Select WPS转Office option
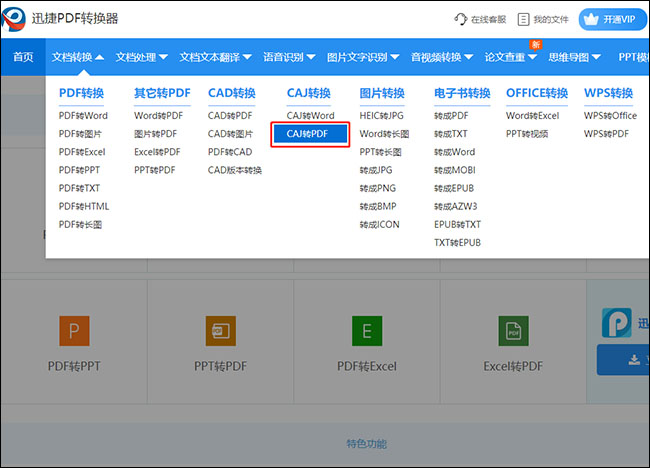This screenshot has width=650, height=468. coord(610,116)
